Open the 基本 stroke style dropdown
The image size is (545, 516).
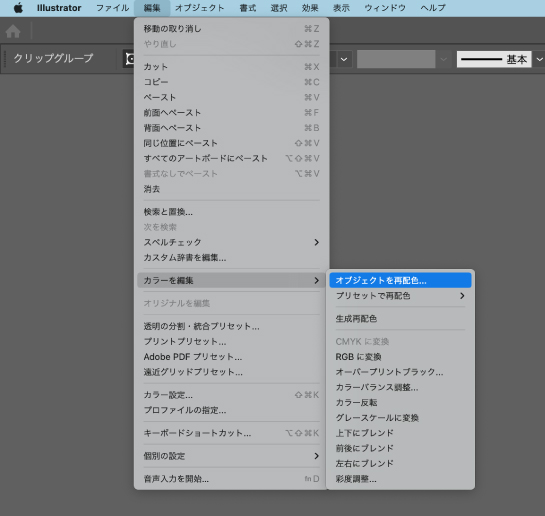[x=539, y=59]
